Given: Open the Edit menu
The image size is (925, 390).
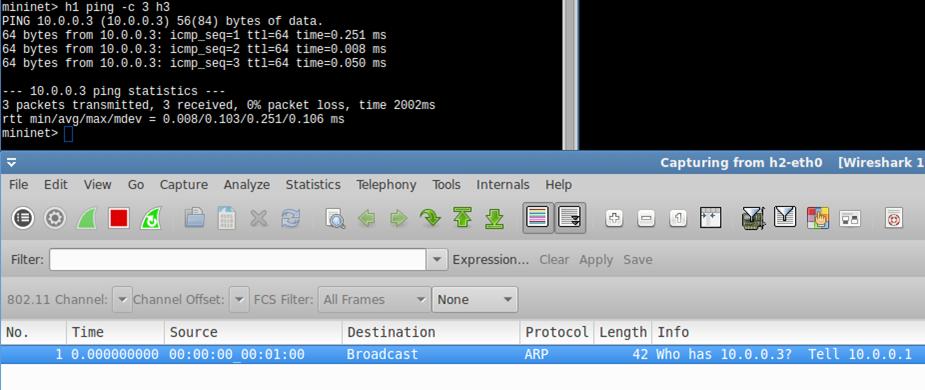Looking at the screenshot, I should [55, 185].
